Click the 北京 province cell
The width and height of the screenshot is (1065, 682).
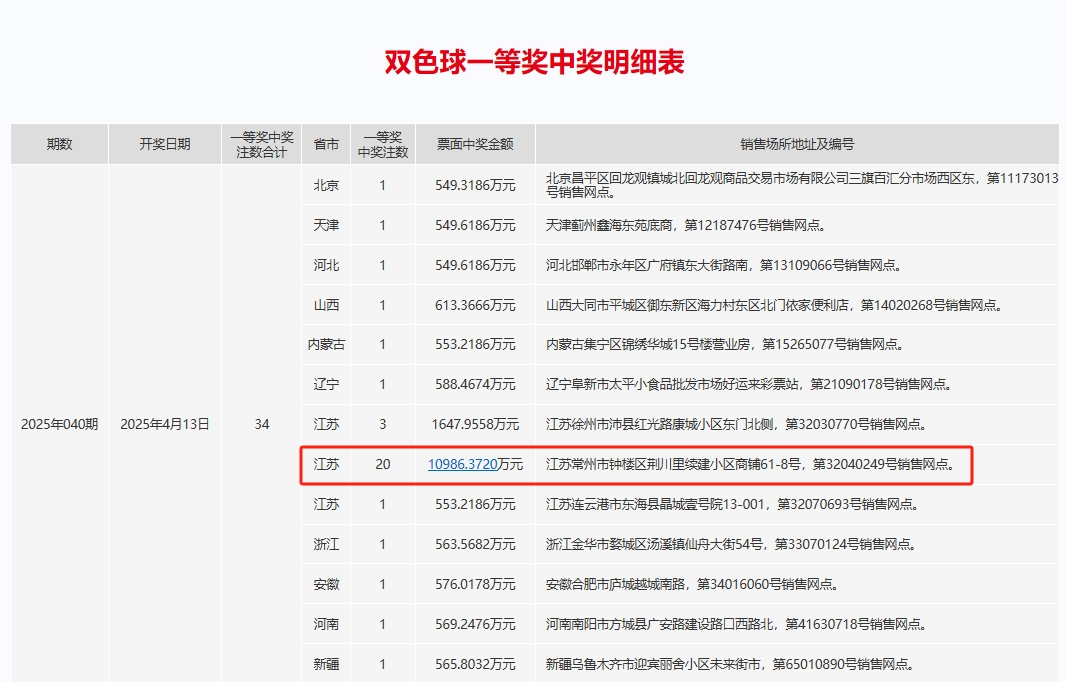[x=326, y=185]
